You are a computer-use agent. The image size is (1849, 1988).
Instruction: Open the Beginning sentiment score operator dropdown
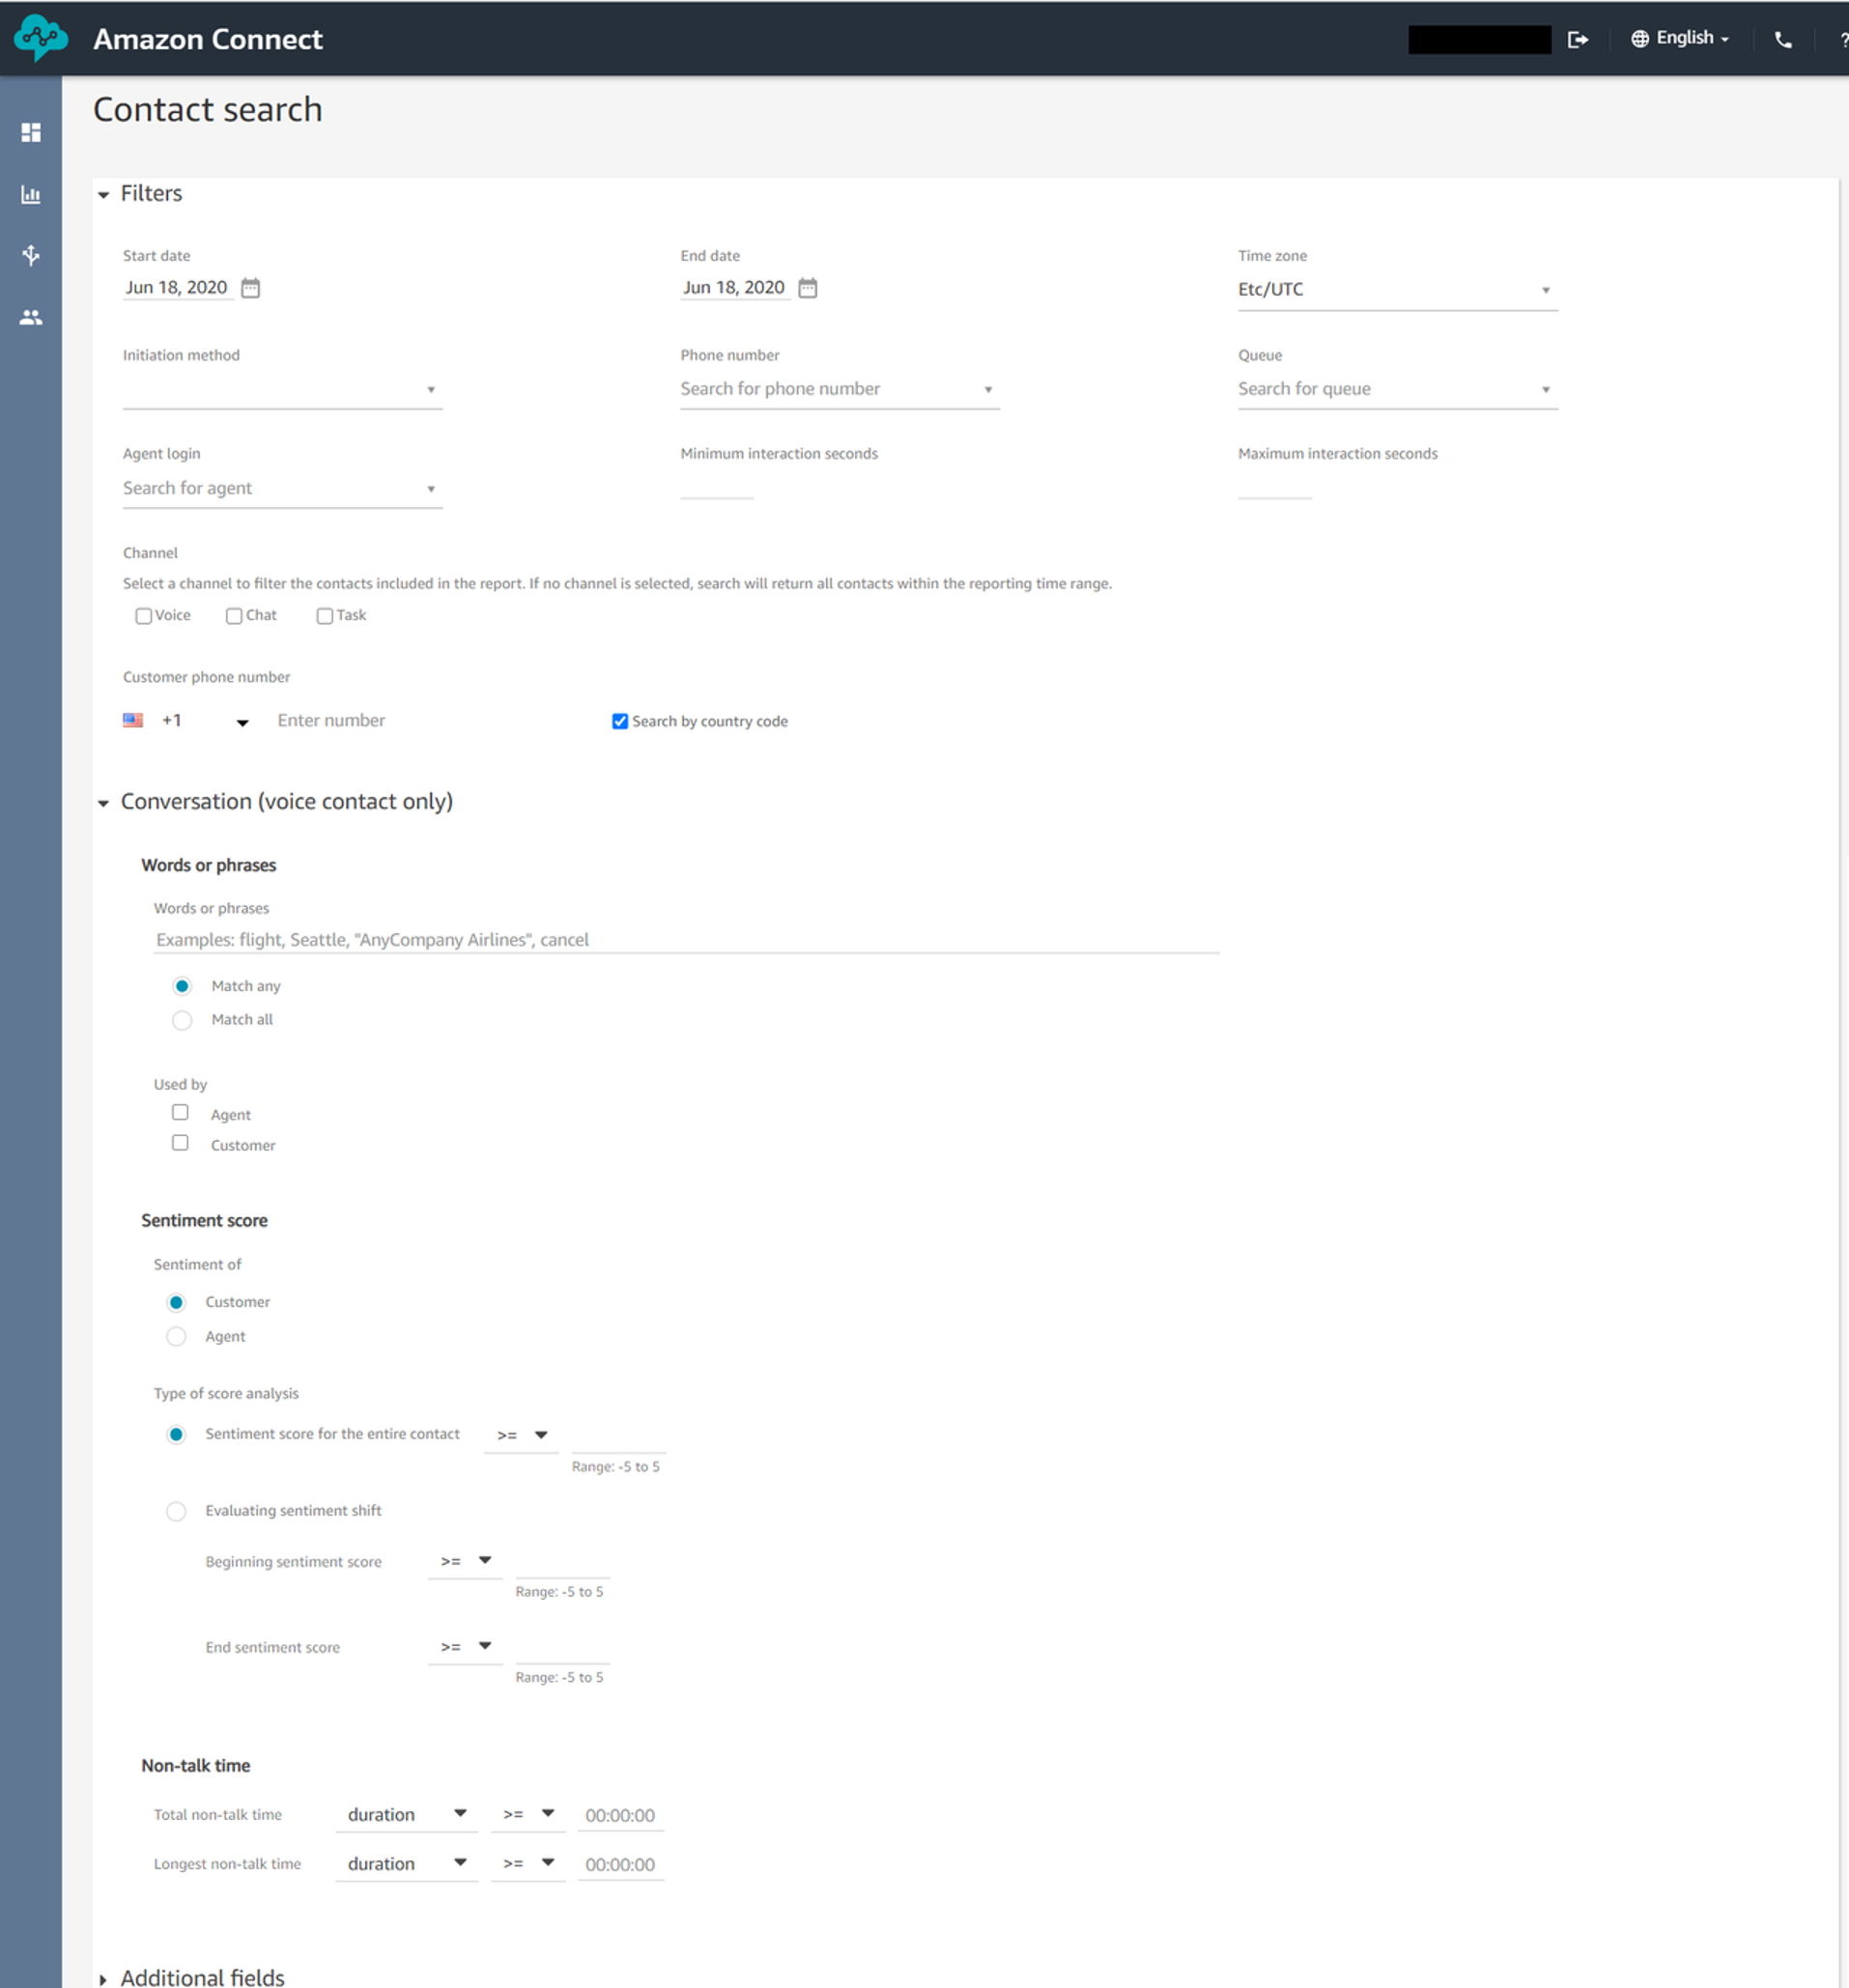(x=465, y=1561)
